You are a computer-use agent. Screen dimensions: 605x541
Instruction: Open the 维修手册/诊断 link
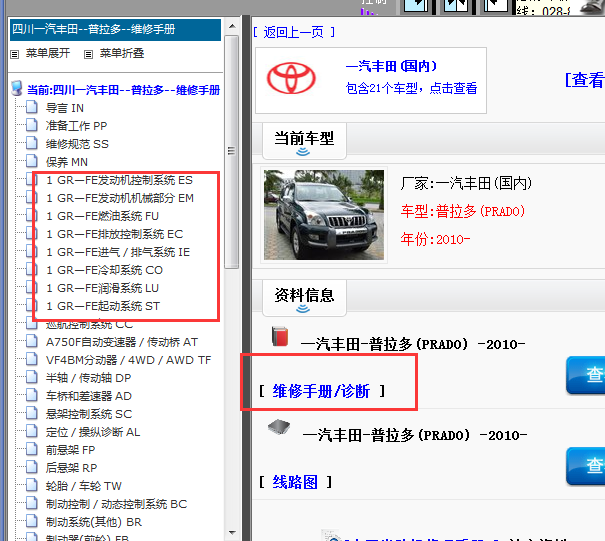(321, 391)
